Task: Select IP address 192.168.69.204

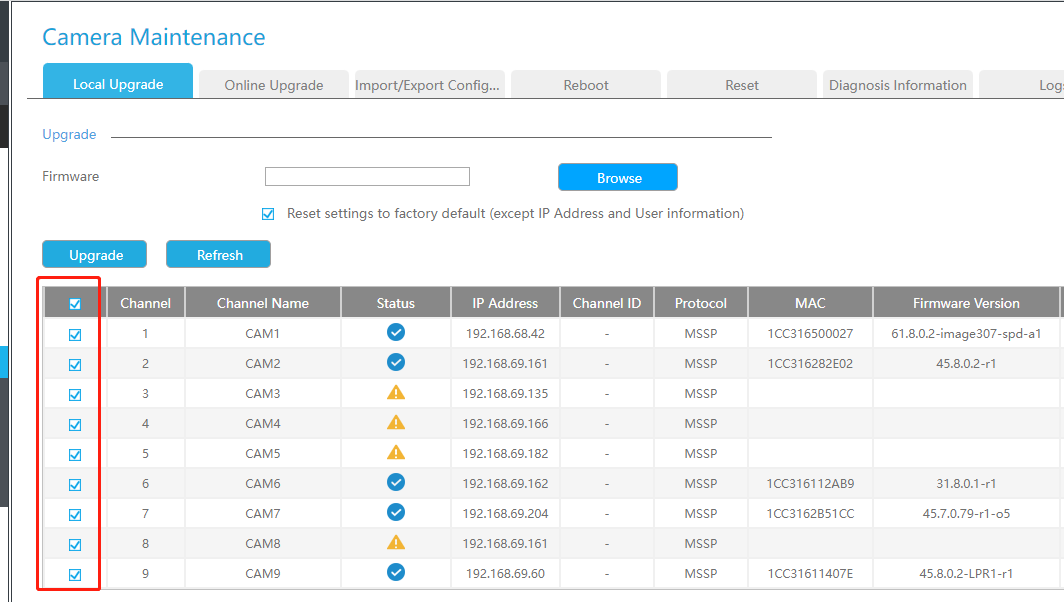Action: click(x=505, y=513)
